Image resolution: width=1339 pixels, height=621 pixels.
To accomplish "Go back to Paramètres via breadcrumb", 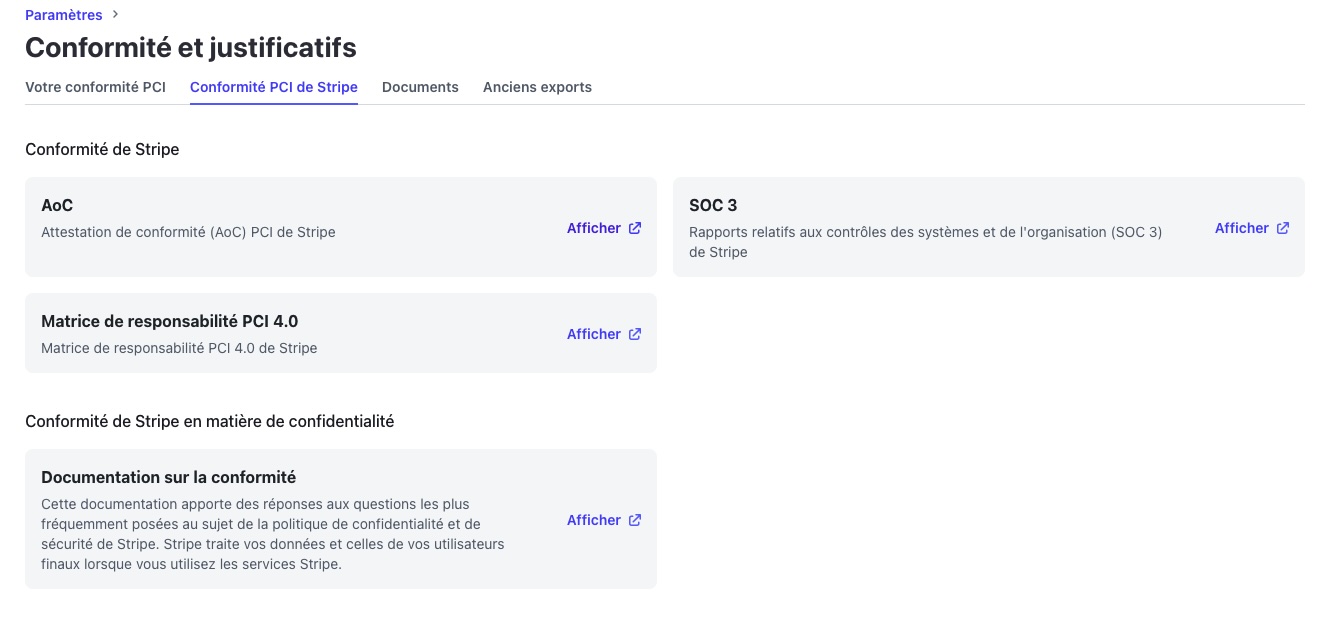I will point(64,15).
